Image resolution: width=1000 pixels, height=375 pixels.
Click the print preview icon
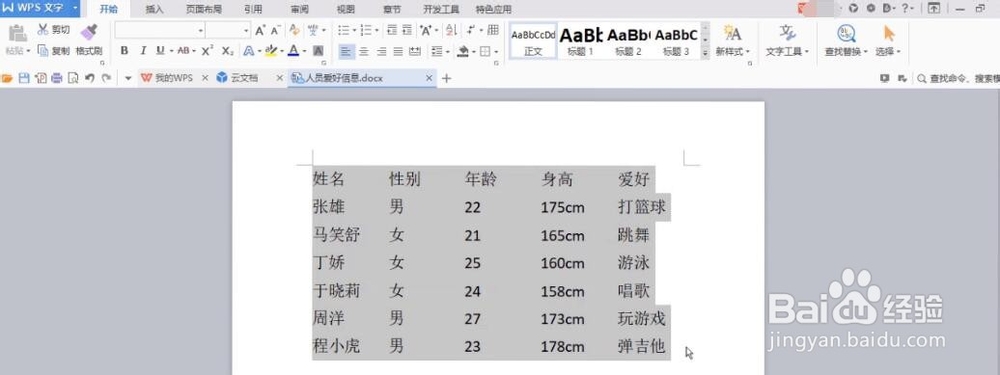(73, 78)
